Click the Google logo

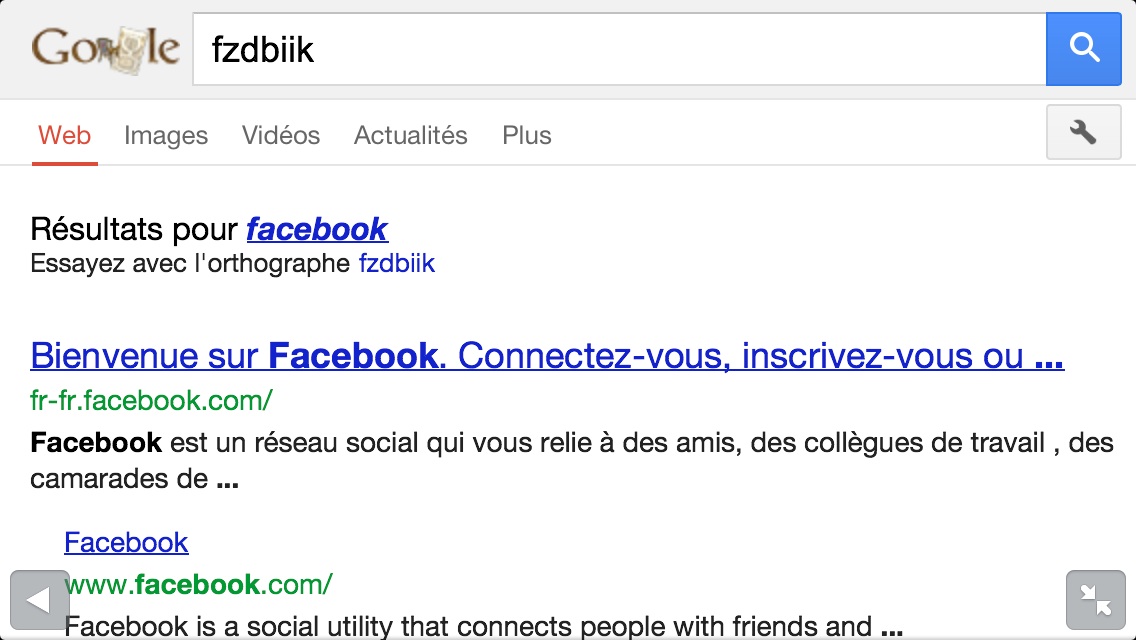105,48
